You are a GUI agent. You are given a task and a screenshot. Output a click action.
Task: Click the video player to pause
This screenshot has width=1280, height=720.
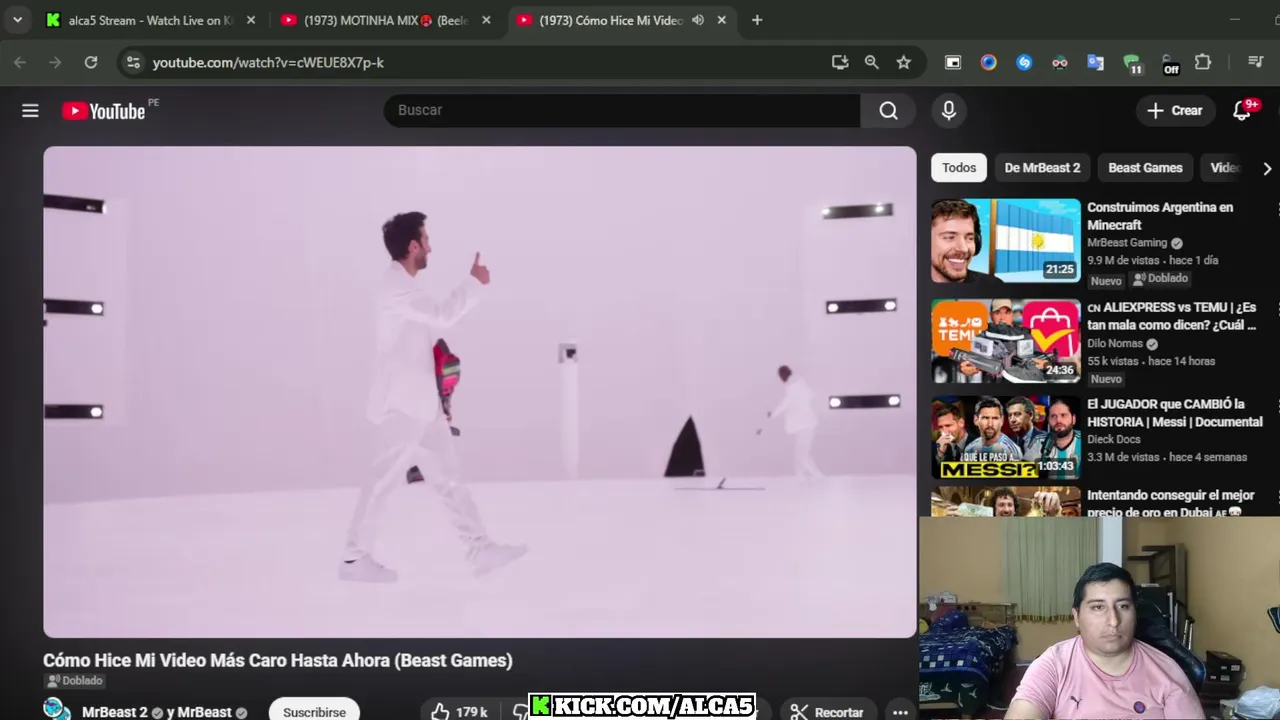click(480, 392)
